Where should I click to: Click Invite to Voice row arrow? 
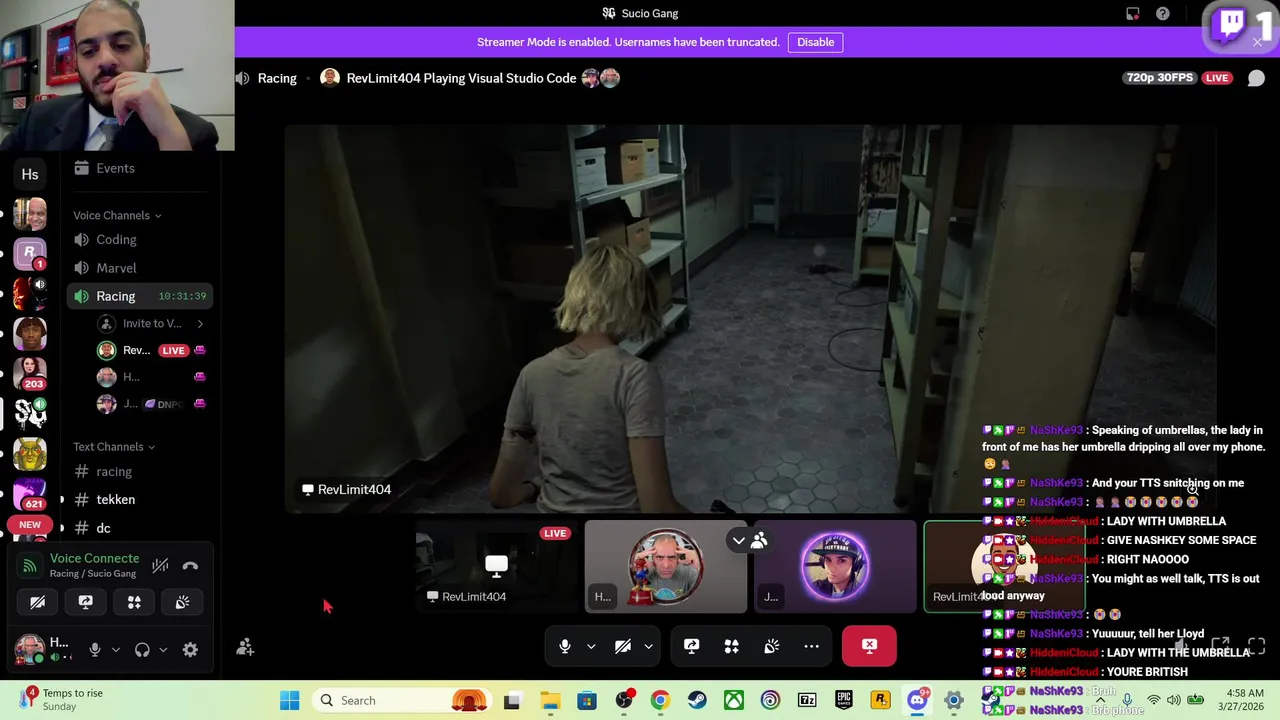200,323
